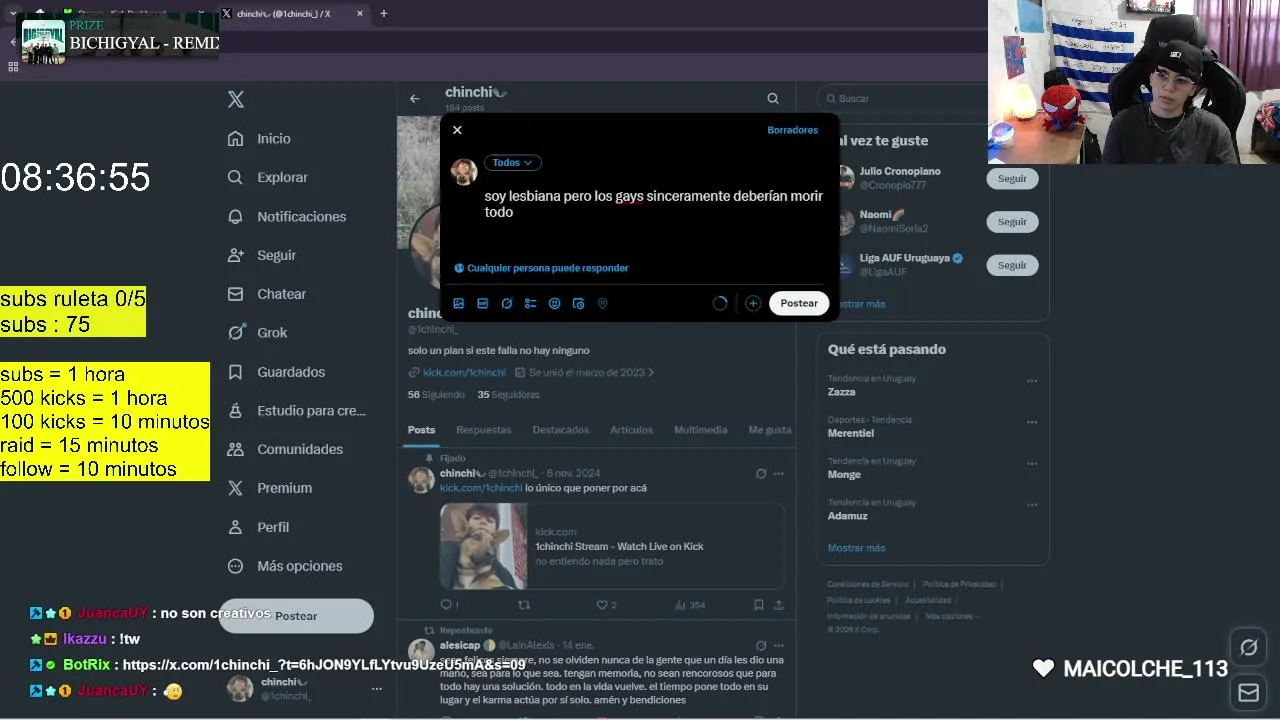The image size is (1280, 720).
Task: Click the X logo in sidebar
Action: tap(236, 99)
